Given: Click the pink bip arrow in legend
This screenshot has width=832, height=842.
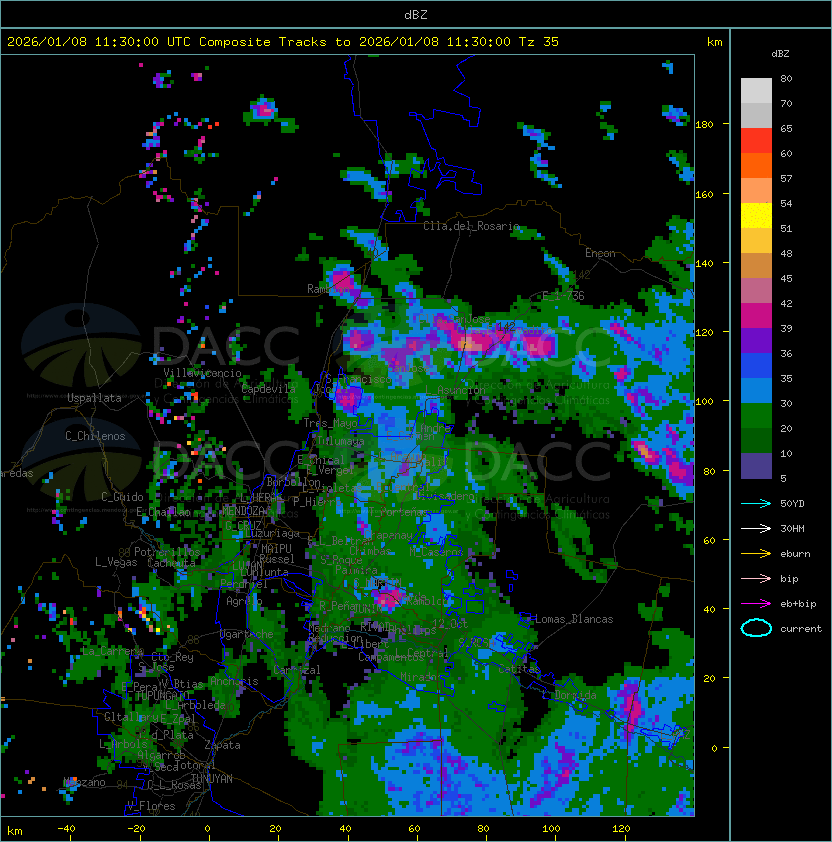Looking at the screenshot, I should click(x=756, y=578).
